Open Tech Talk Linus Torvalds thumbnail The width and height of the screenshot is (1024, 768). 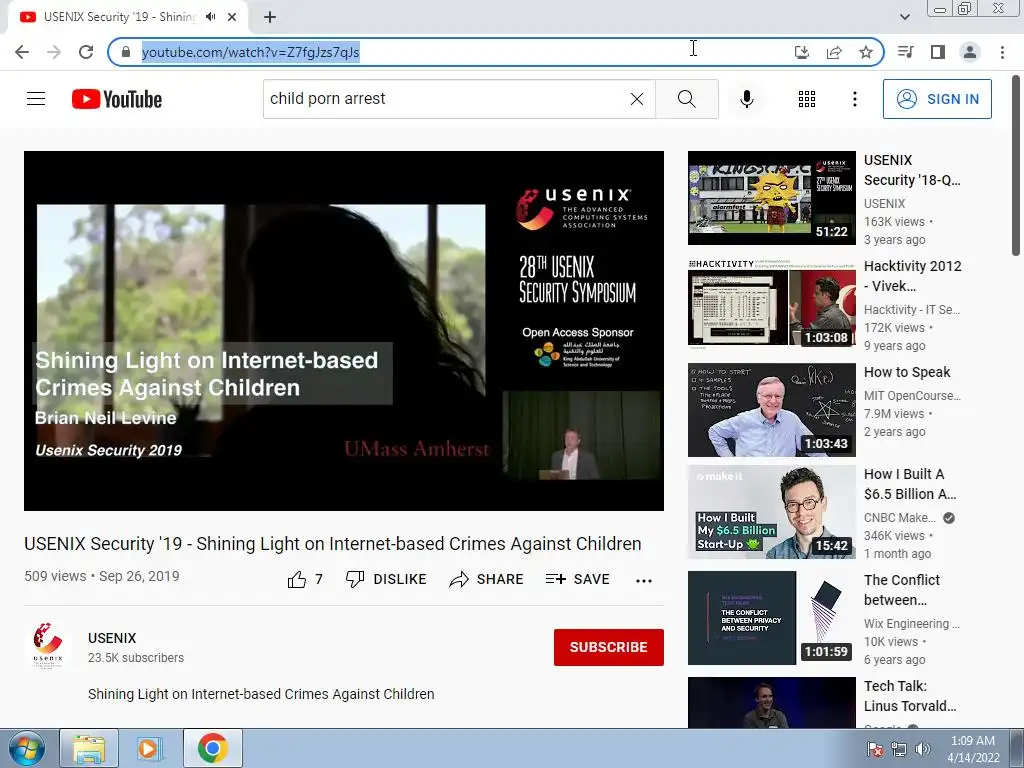point(771,703)
